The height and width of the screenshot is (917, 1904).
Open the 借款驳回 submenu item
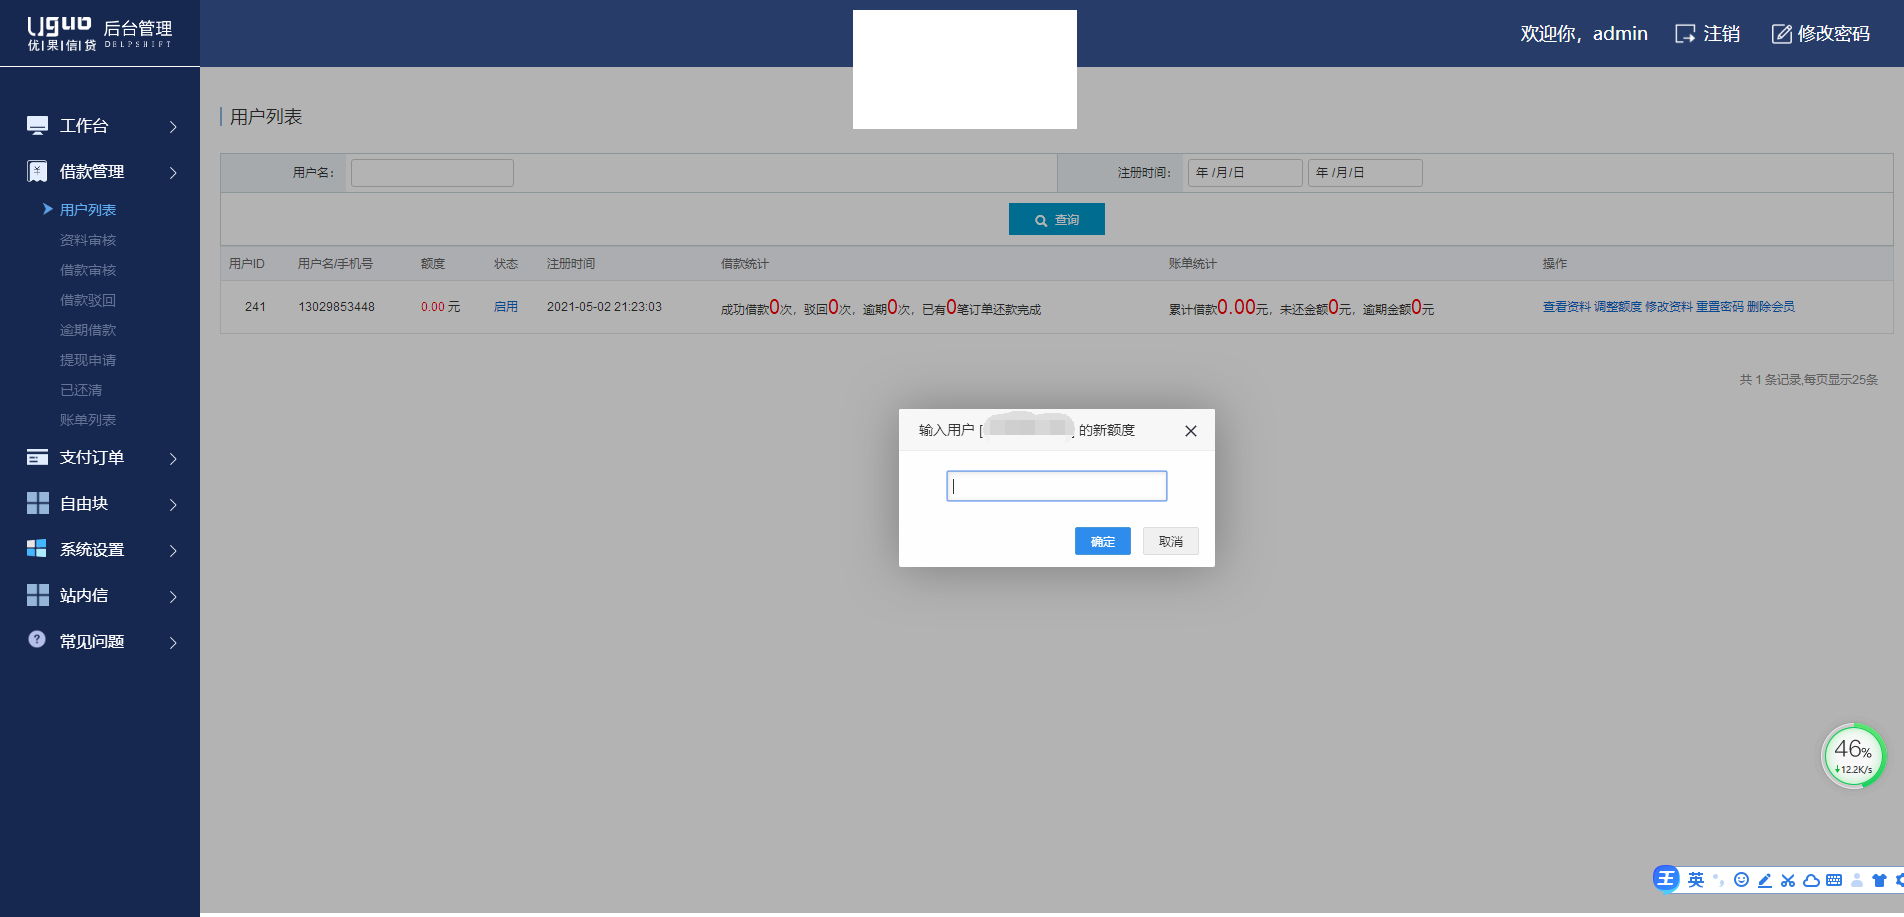pyautogui.click(x=88, y=300)
